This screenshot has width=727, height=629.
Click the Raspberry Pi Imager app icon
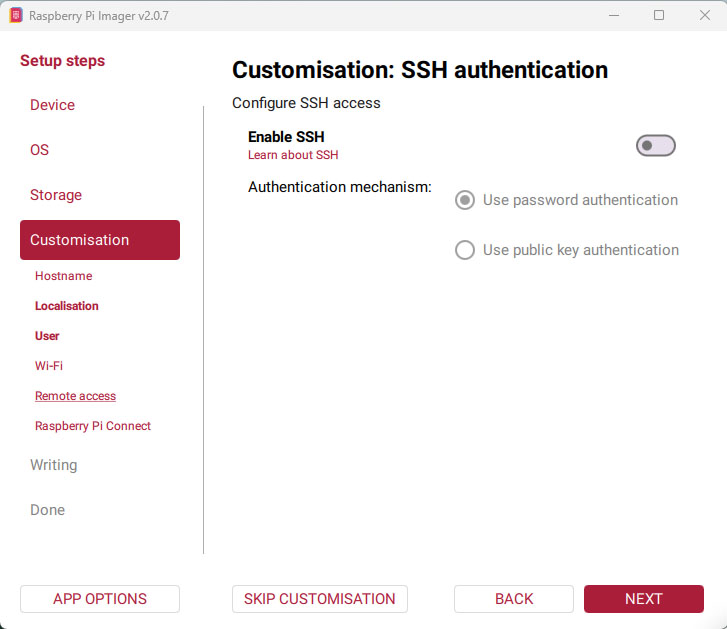(x=16, y=15)
